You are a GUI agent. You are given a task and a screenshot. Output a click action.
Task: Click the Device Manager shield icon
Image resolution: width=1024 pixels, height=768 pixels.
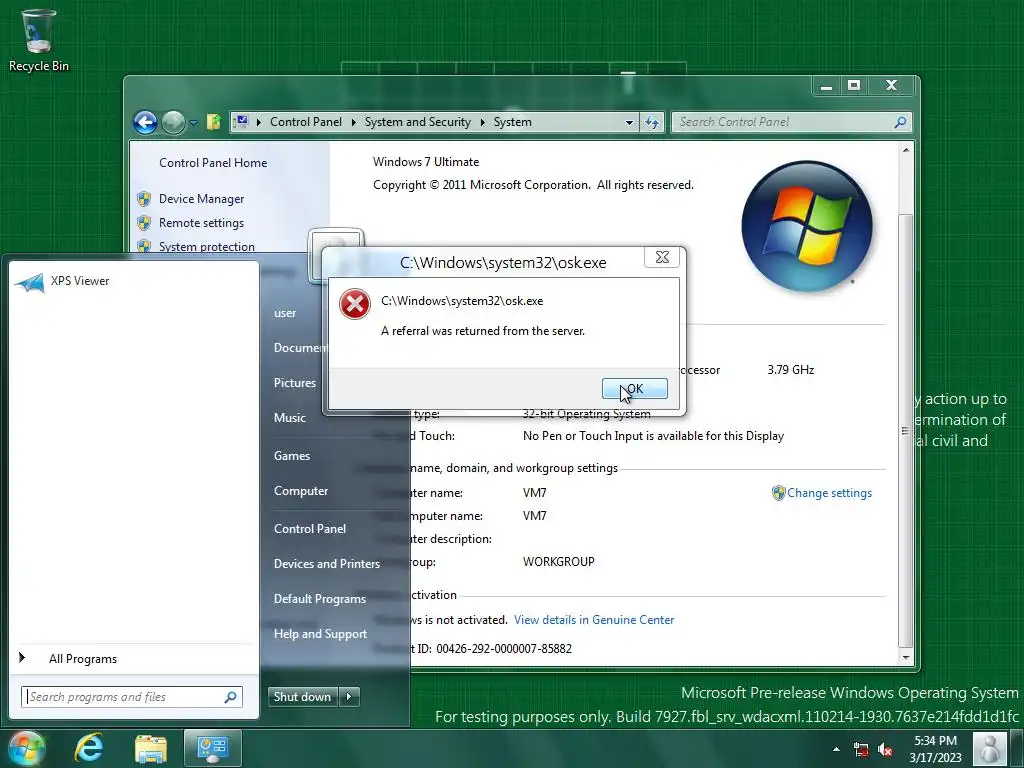tap(144, 199)
